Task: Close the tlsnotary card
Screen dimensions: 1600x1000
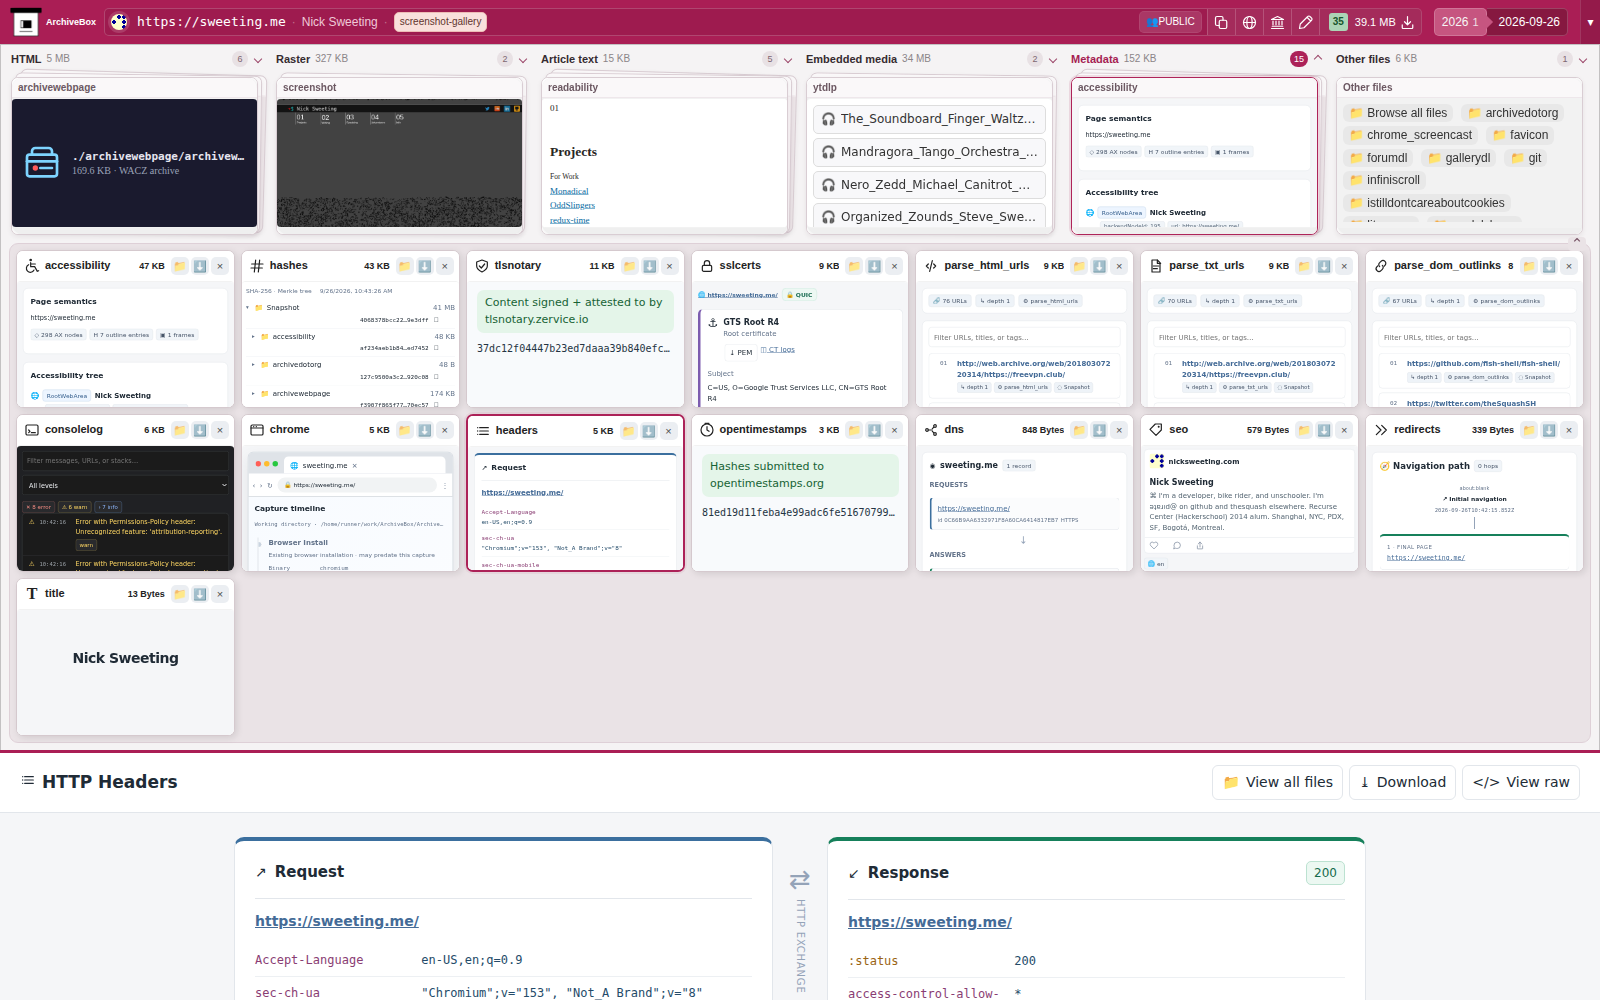Action: [x=670, y=266]
